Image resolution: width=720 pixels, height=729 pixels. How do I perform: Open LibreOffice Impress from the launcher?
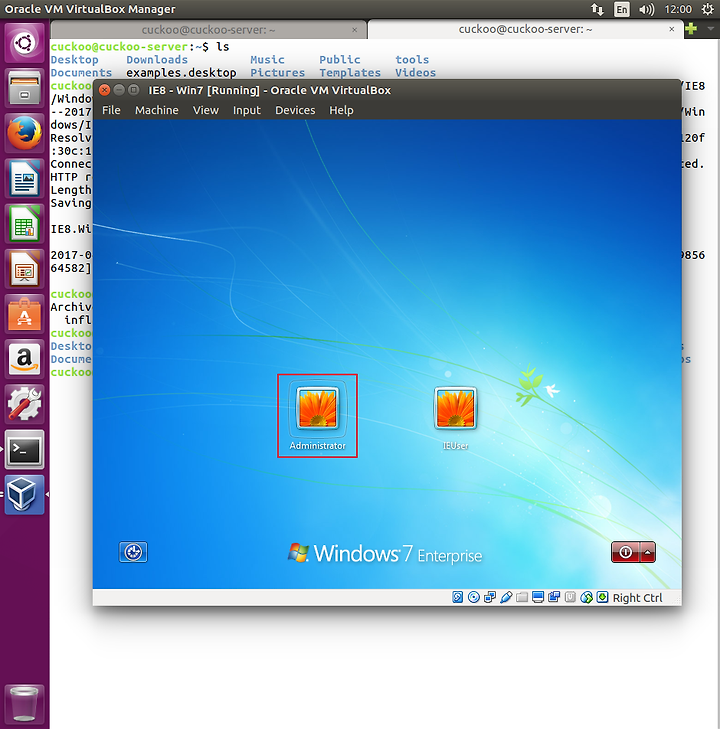24,269
